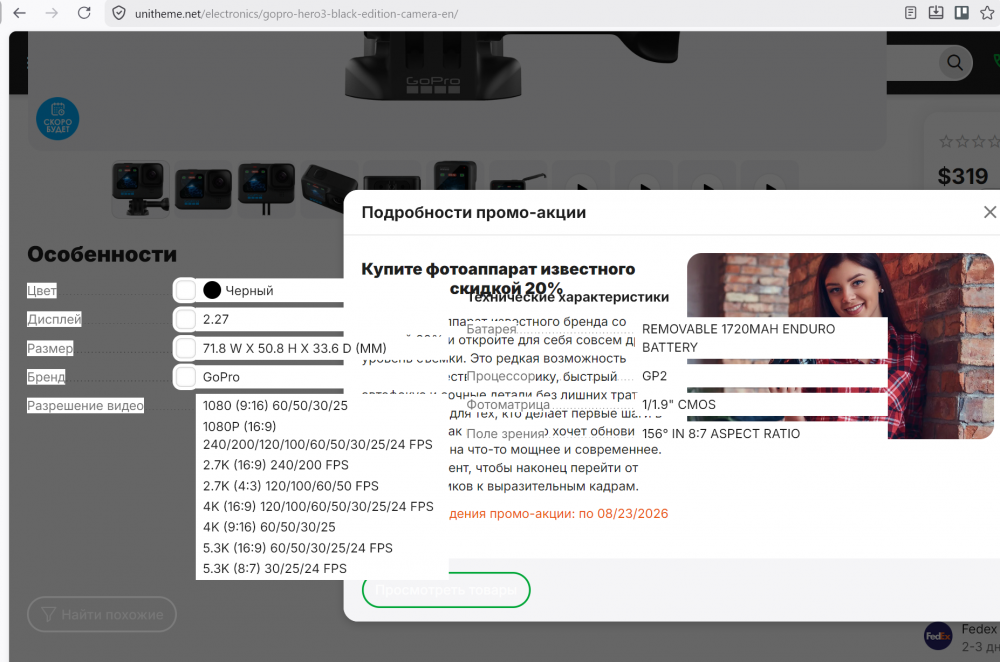Click the FedEx shipping logo
This screenshot has height=662, width=1000.
[937, 636]
